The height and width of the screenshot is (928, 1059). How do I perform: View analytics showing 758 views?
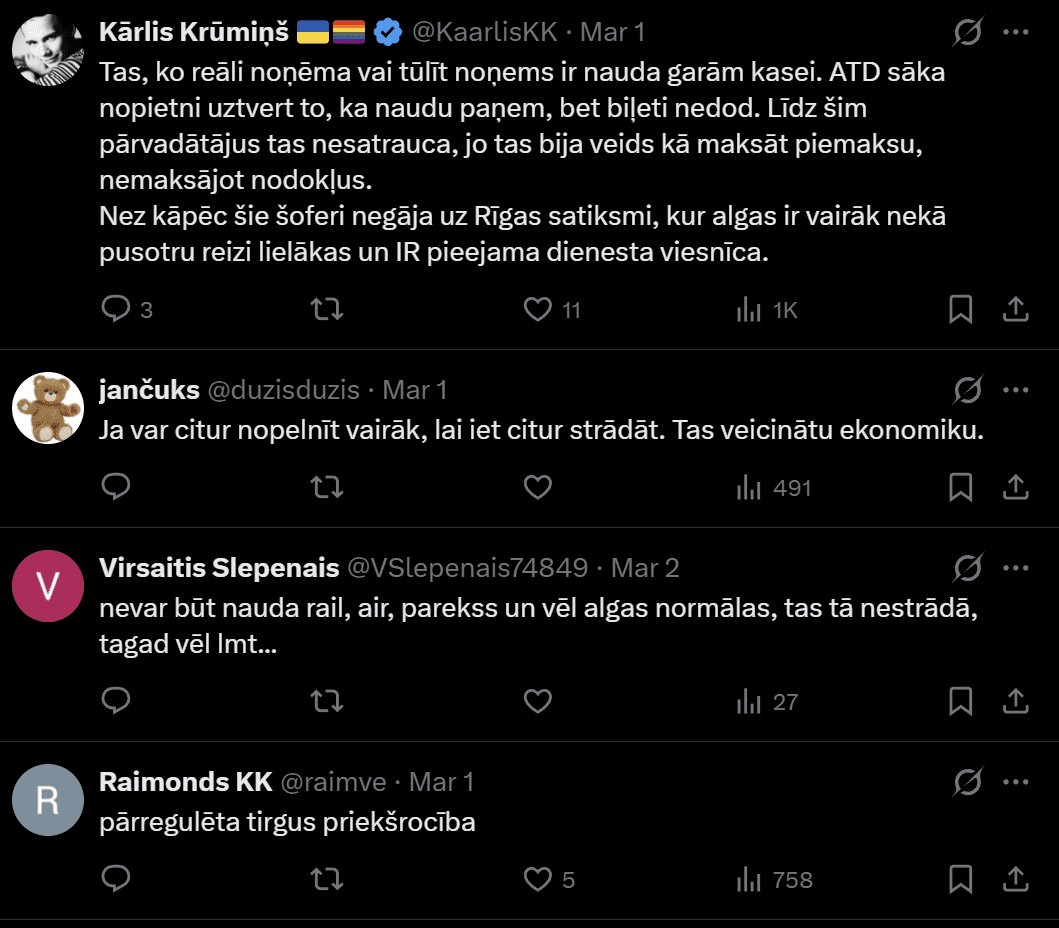pos(774,880)
